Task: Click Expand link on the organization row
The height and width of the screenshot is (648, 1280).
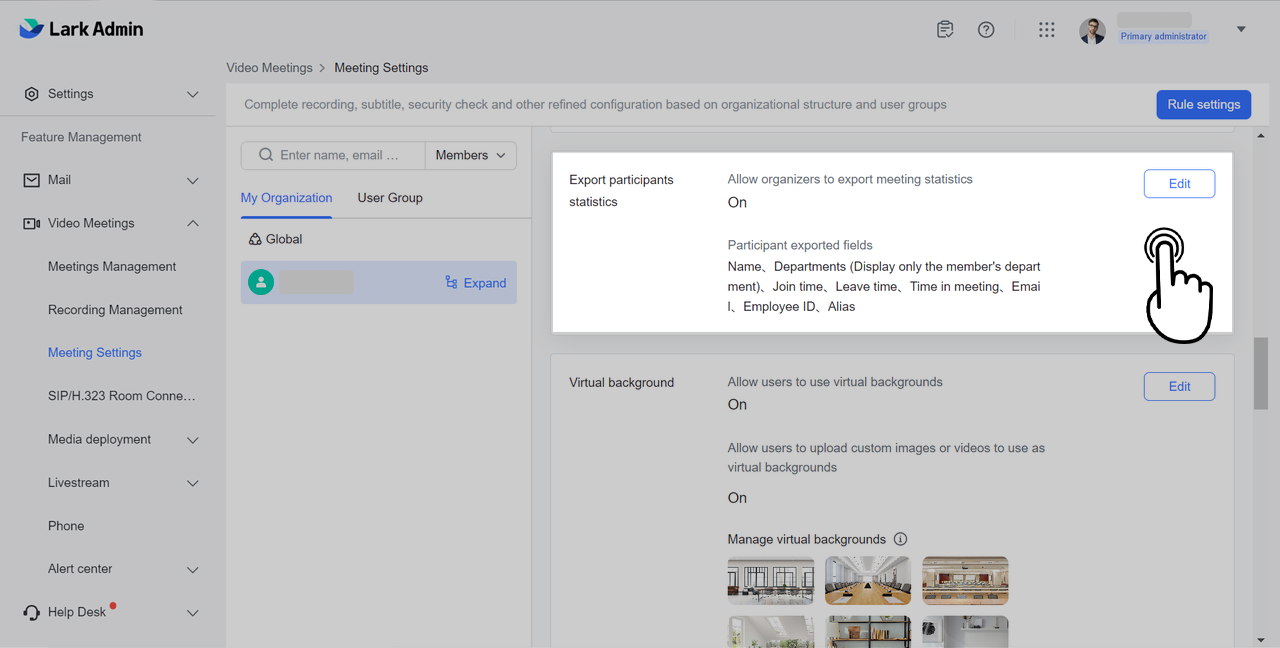Action: (x=476, y=283)
